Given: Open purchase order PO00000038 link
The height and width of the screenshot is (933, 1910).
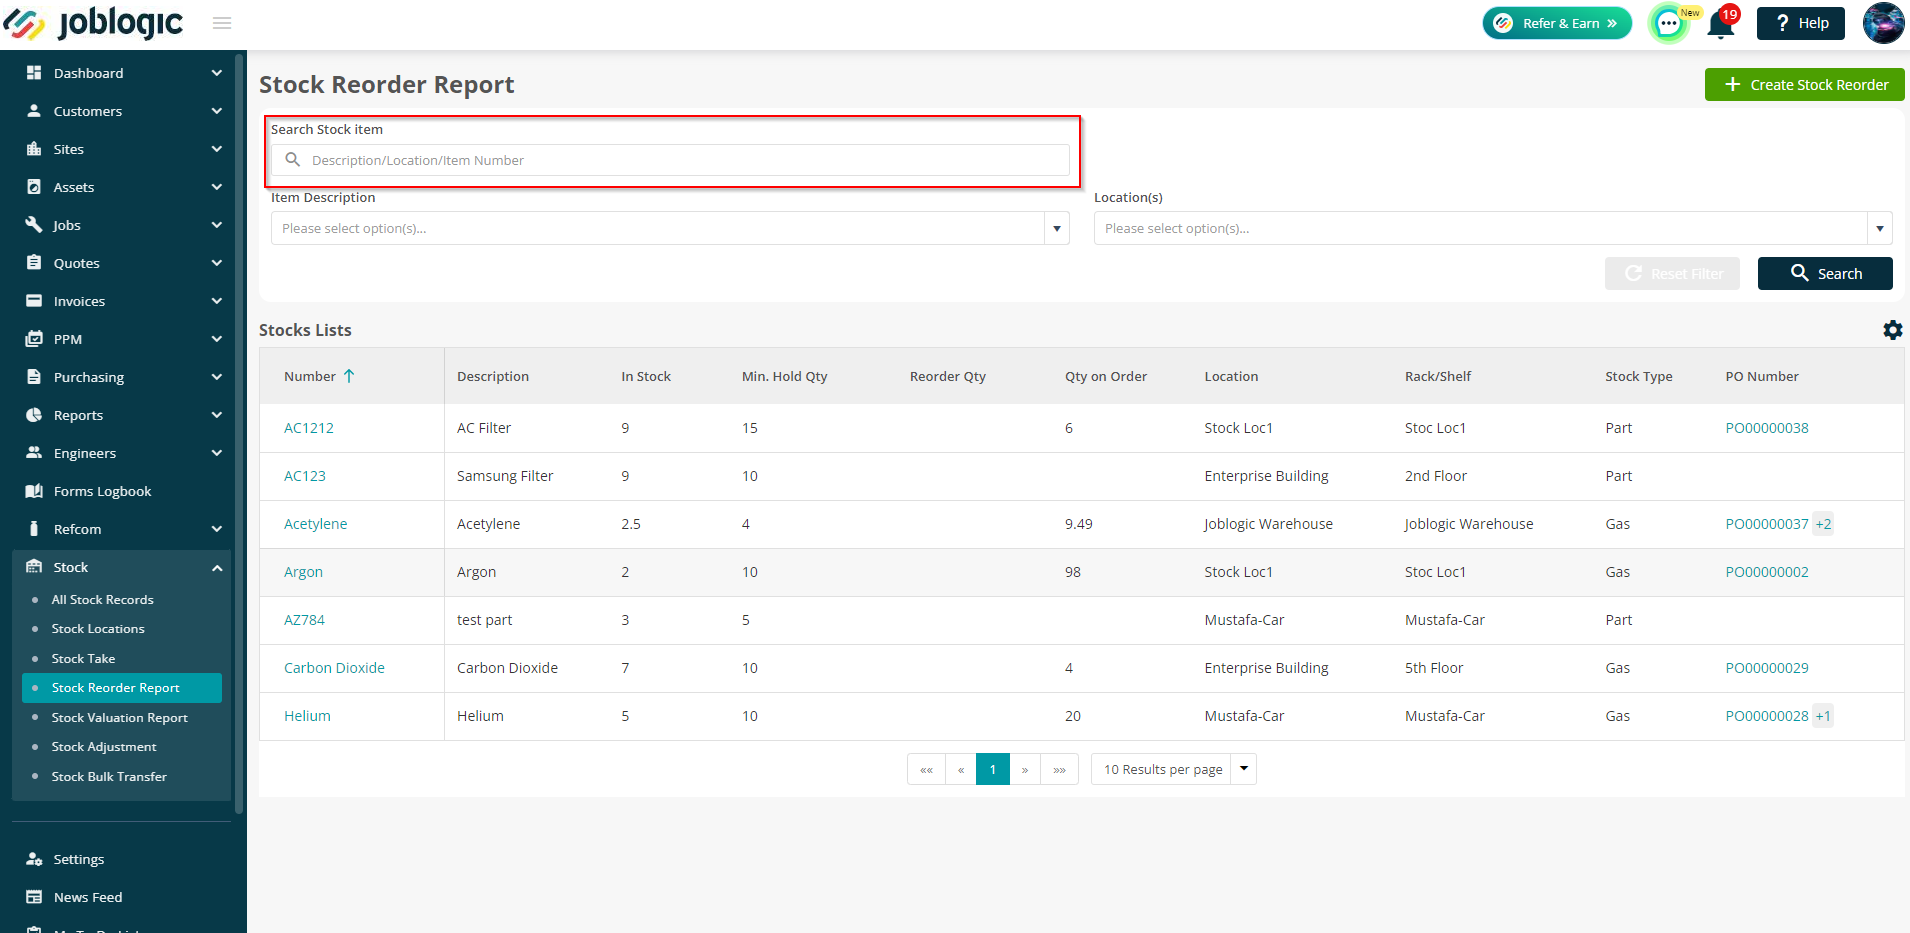Looking at the screenshot, I should (1767, 428).
